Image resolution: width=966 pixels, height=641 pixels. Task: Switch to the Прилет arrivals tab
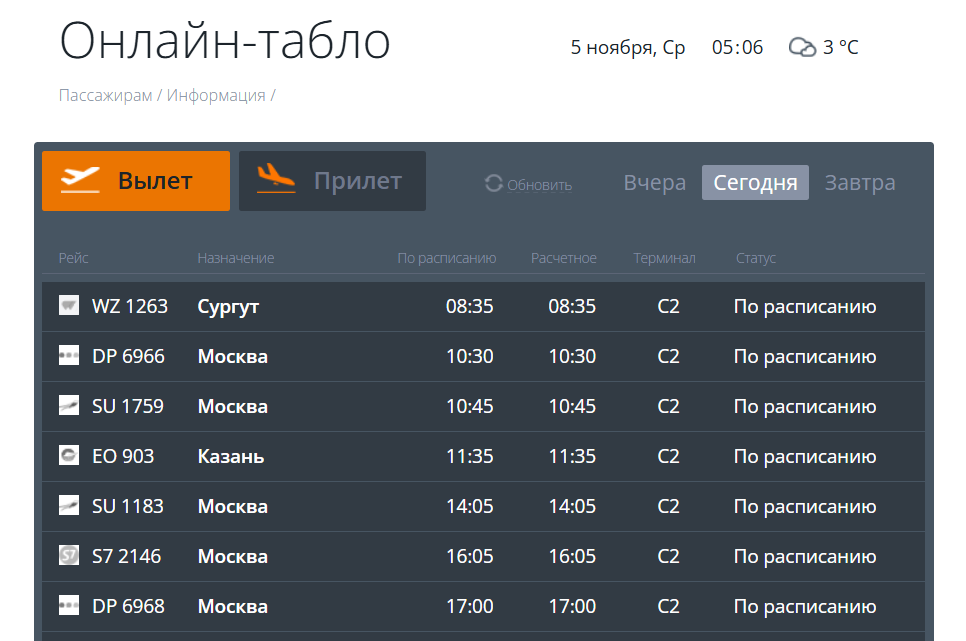tap(332, 181)
